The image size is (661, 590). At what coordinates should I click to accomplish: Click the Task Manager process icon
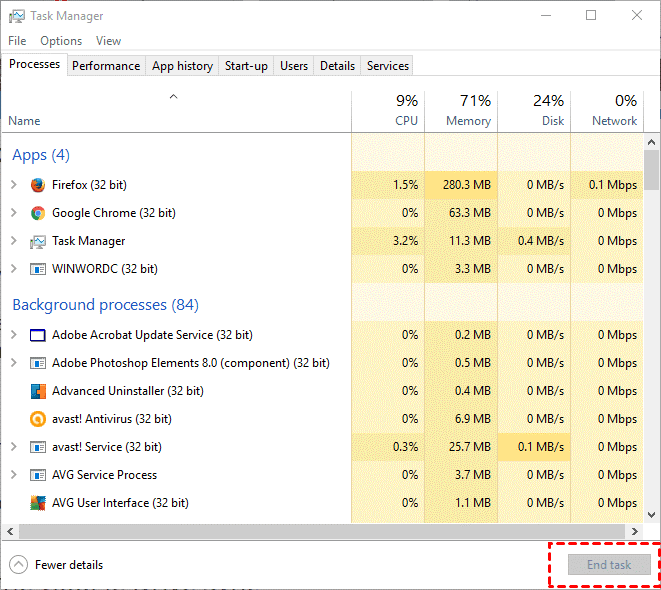(x=38, y=241)
